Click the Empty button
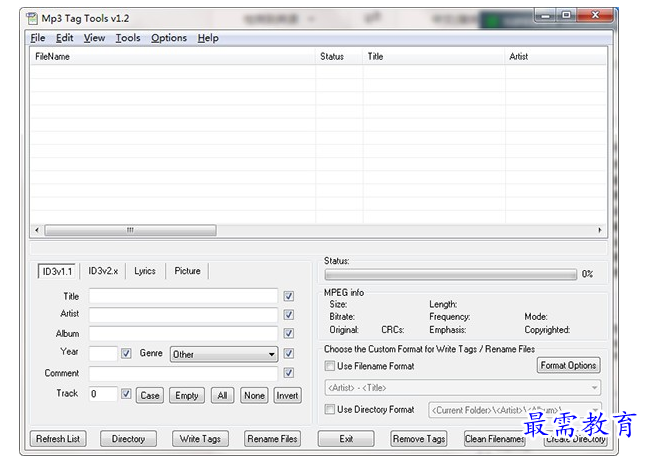Image resolution: width=645 pixels, height=456 pixels. coord(187,396)
